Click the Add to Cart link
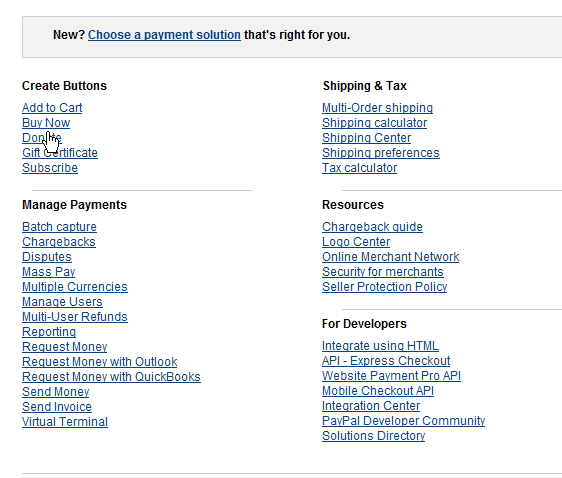 pos(52,108)
